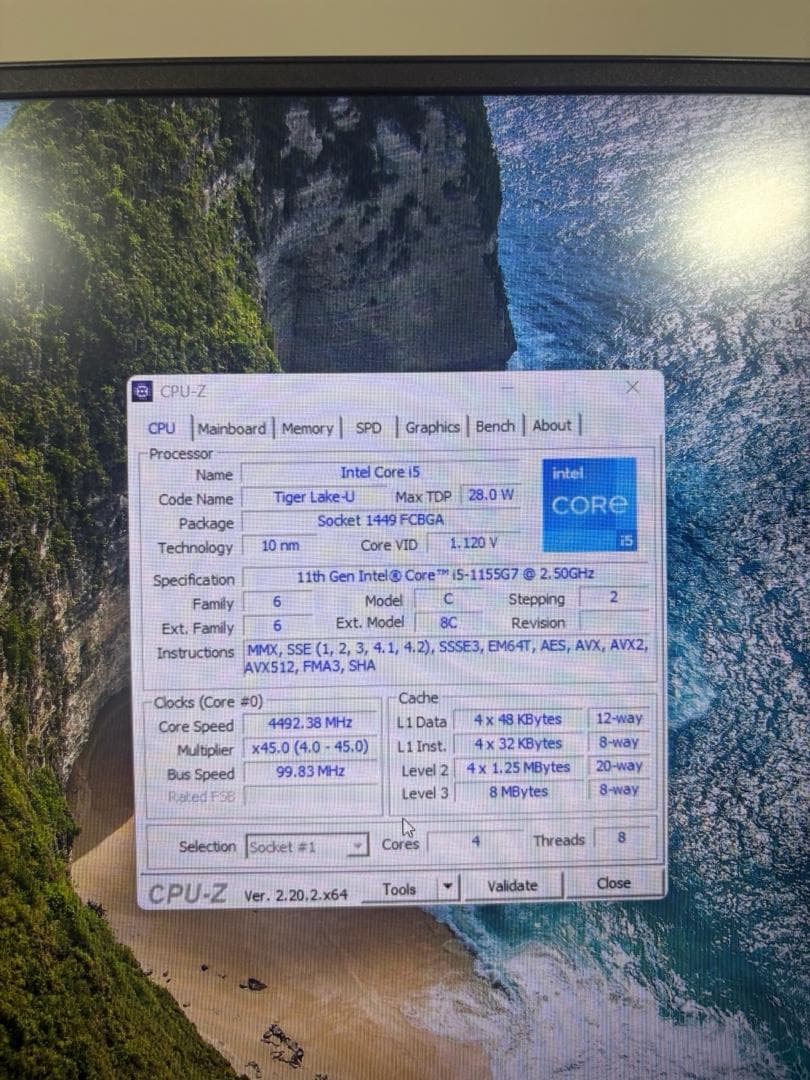Click the CPU-Z title bar text
The image size is (810, 1080).
[183, 392]
